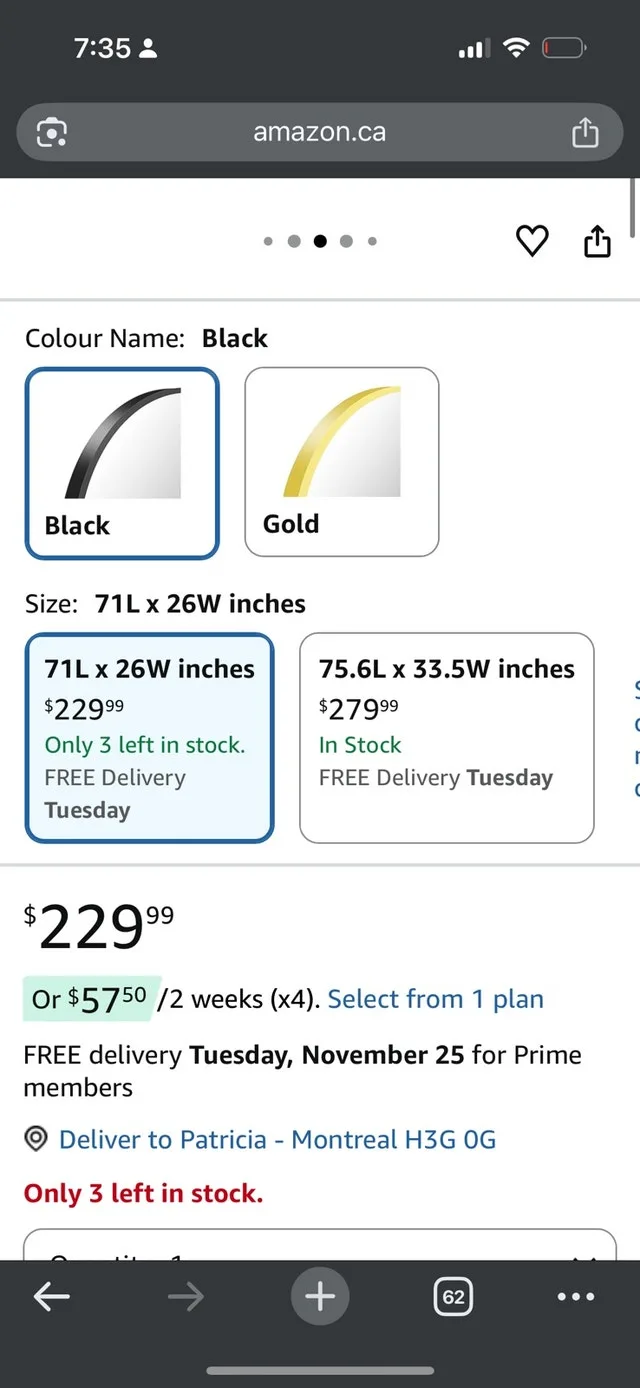Keep the Black colour selected

[x=121, y=462]
